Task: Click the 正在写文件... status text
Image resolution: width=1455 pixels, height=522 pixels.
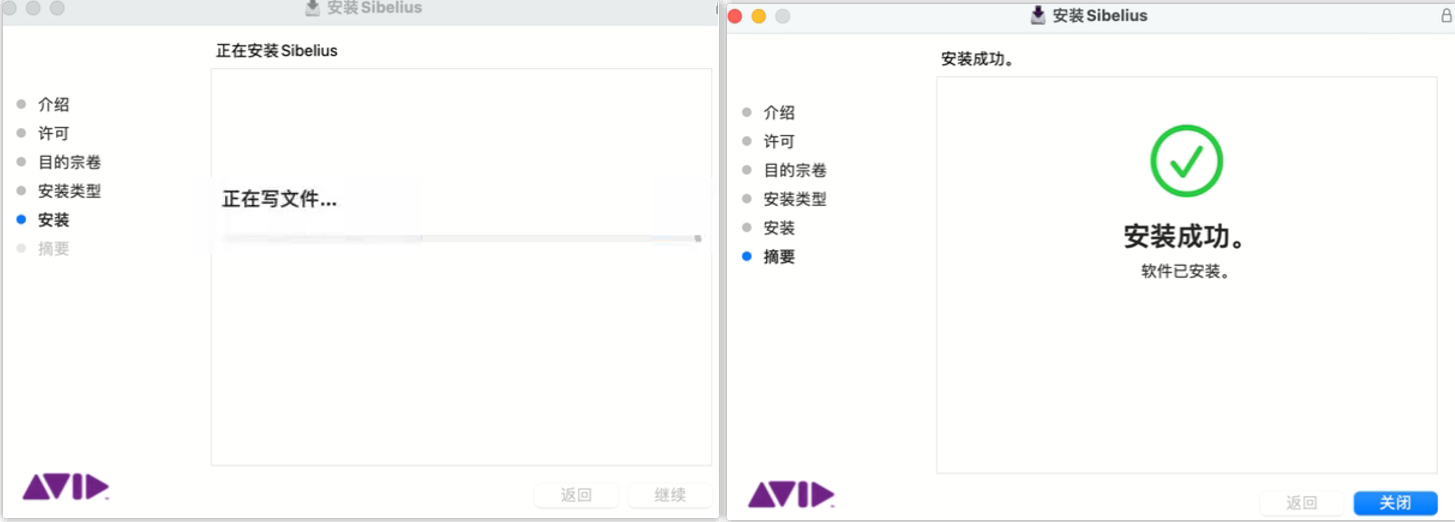Action: coord(279,200)
